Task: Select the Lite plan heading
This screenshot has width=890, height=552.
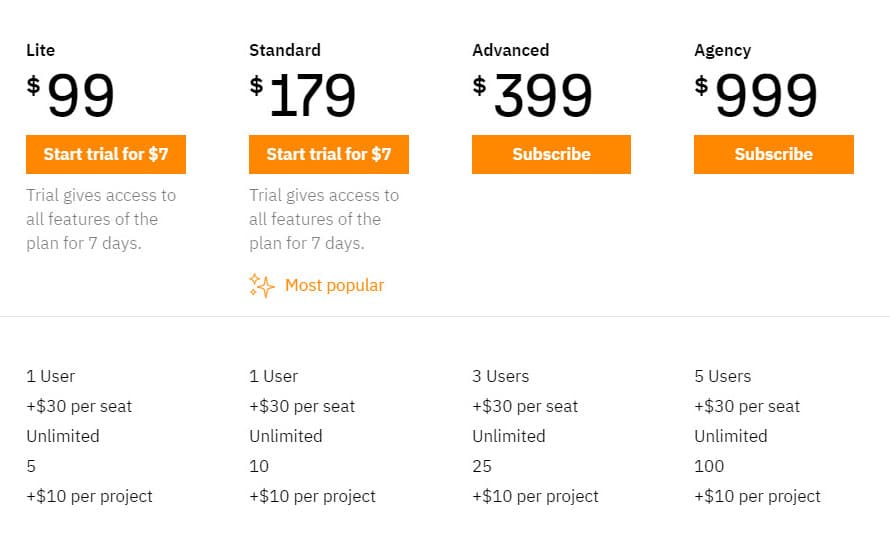Action: 41,50
